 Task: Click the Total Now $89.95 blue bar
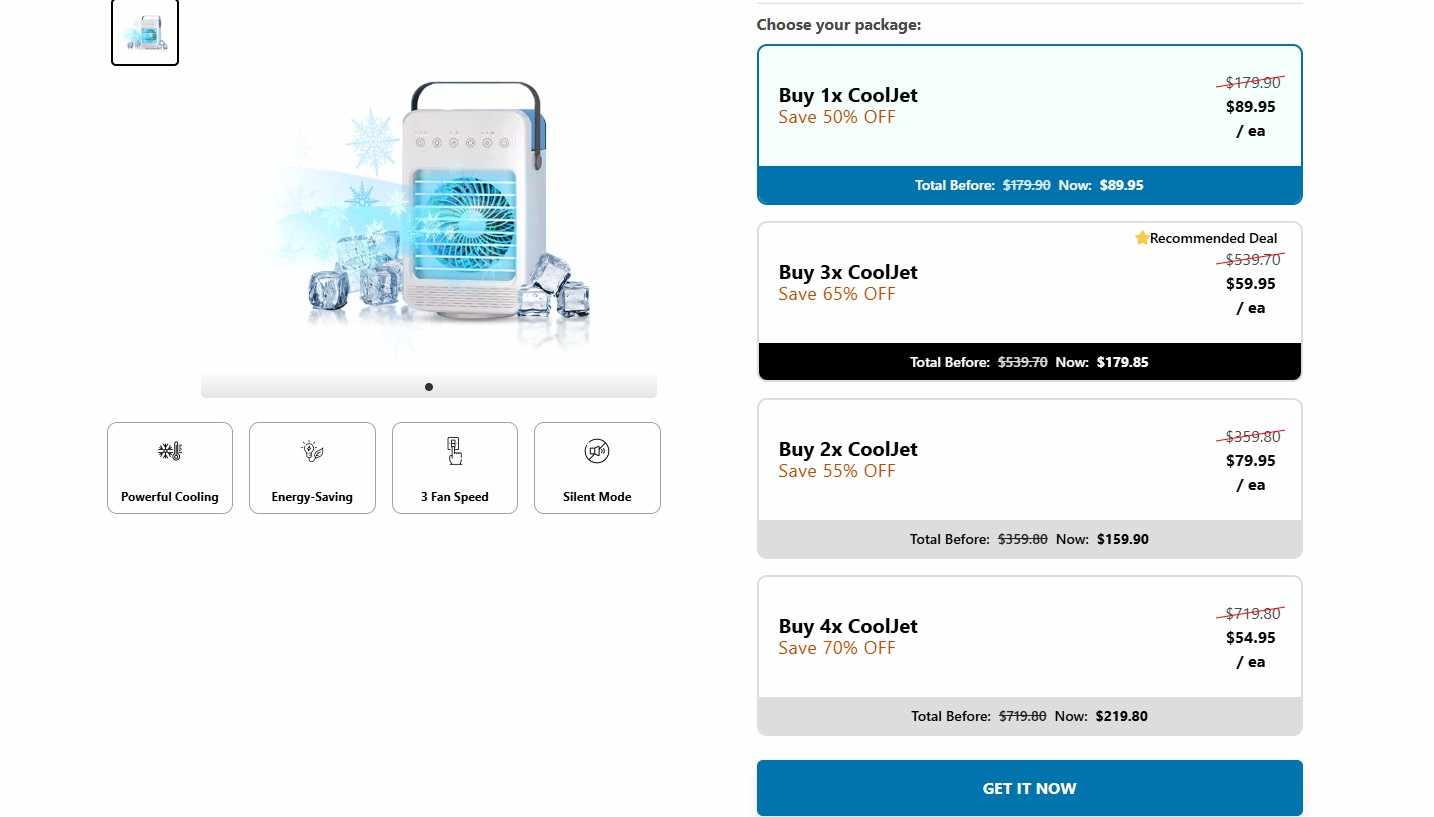coord(1030,185)
